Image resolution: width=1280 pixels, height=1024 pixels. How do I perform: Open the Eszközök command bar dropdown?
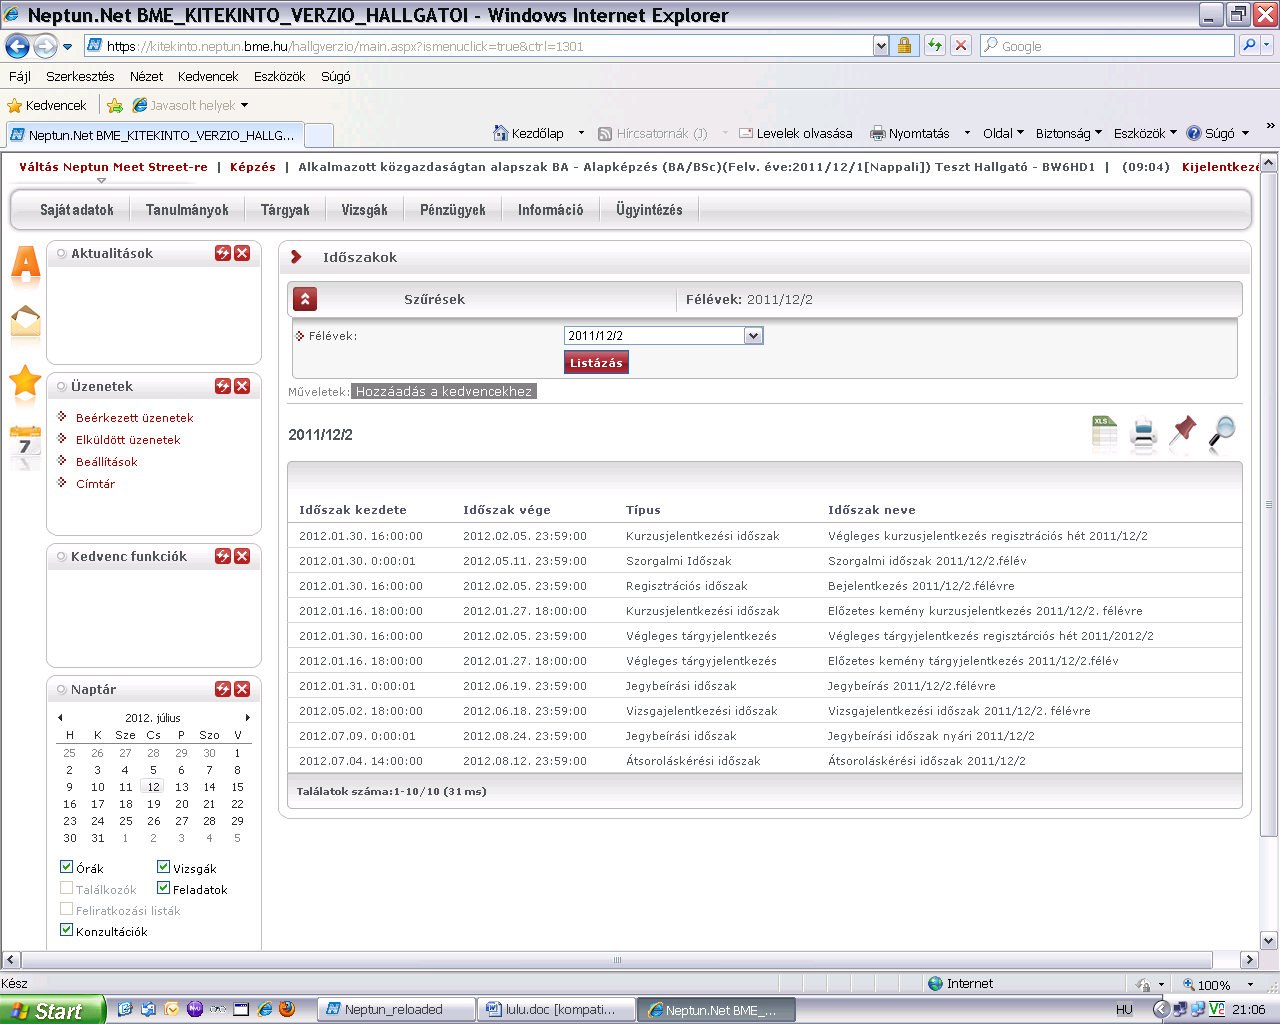pos(1145,133)
